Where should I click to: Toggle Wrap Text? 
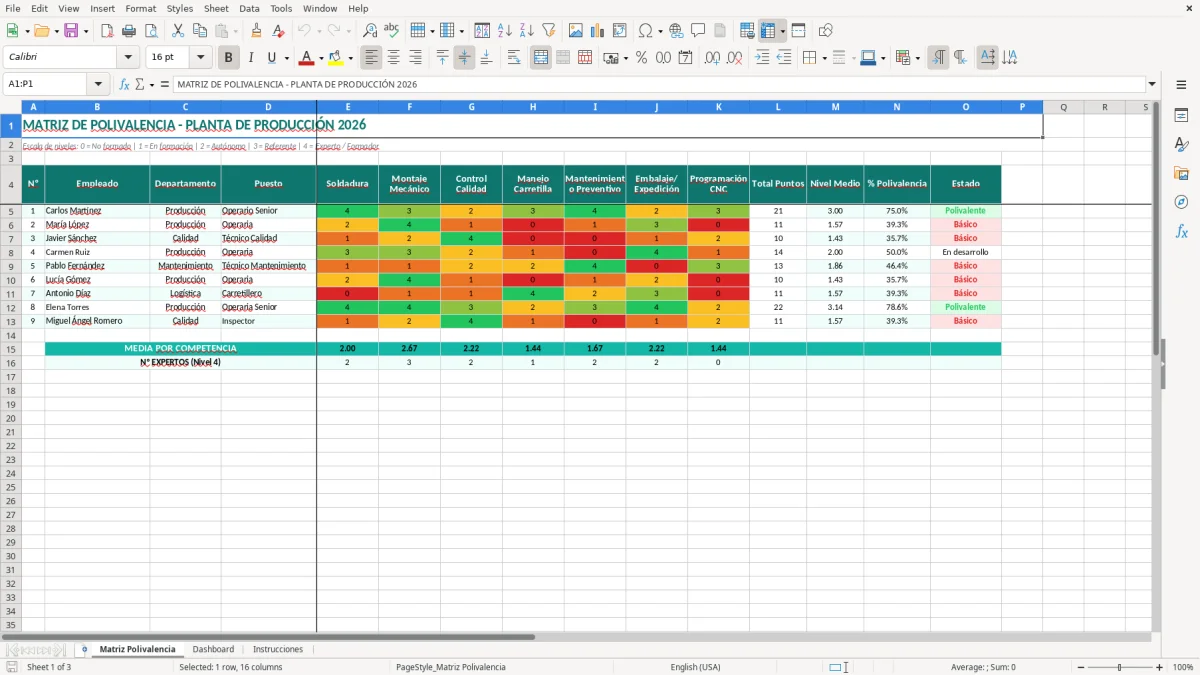514,57
